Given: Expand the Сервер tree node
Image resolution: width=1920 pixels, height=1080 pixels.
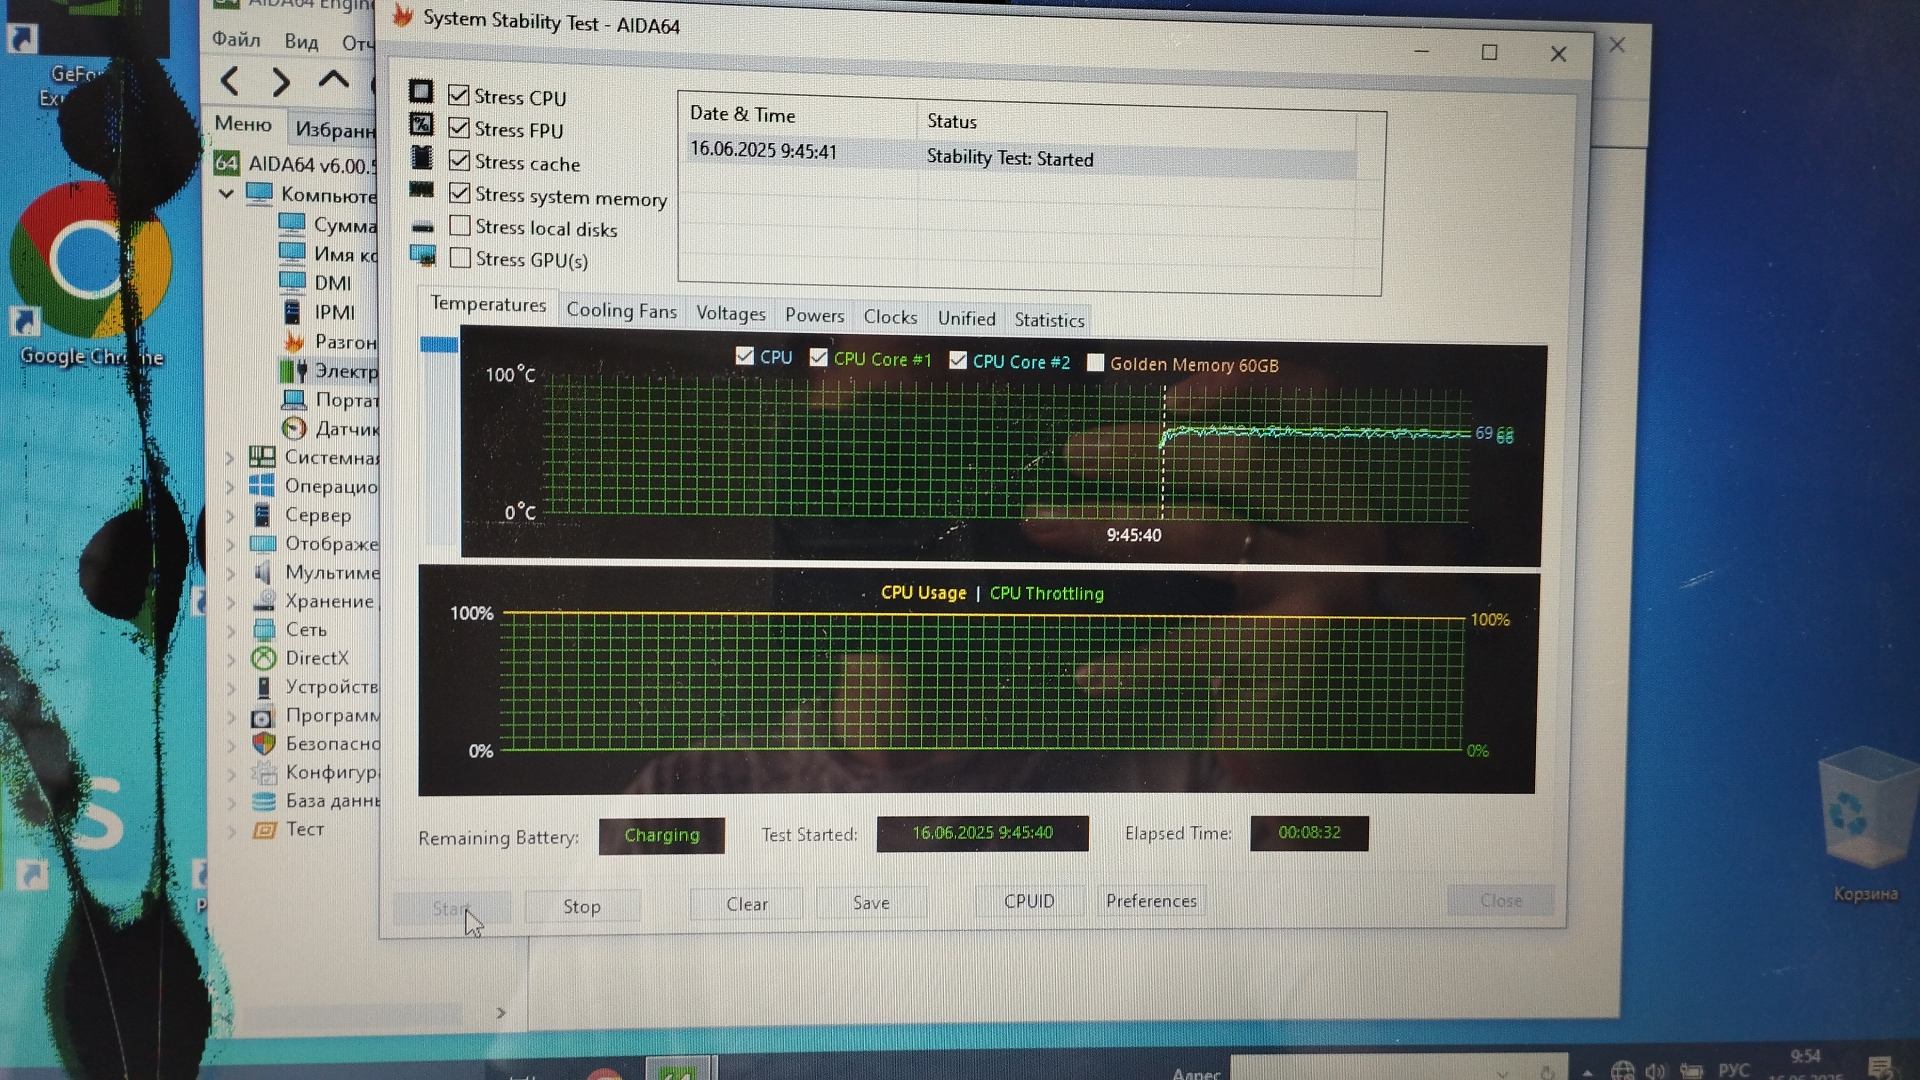Looking at the screenshot, I should point(230,515).
